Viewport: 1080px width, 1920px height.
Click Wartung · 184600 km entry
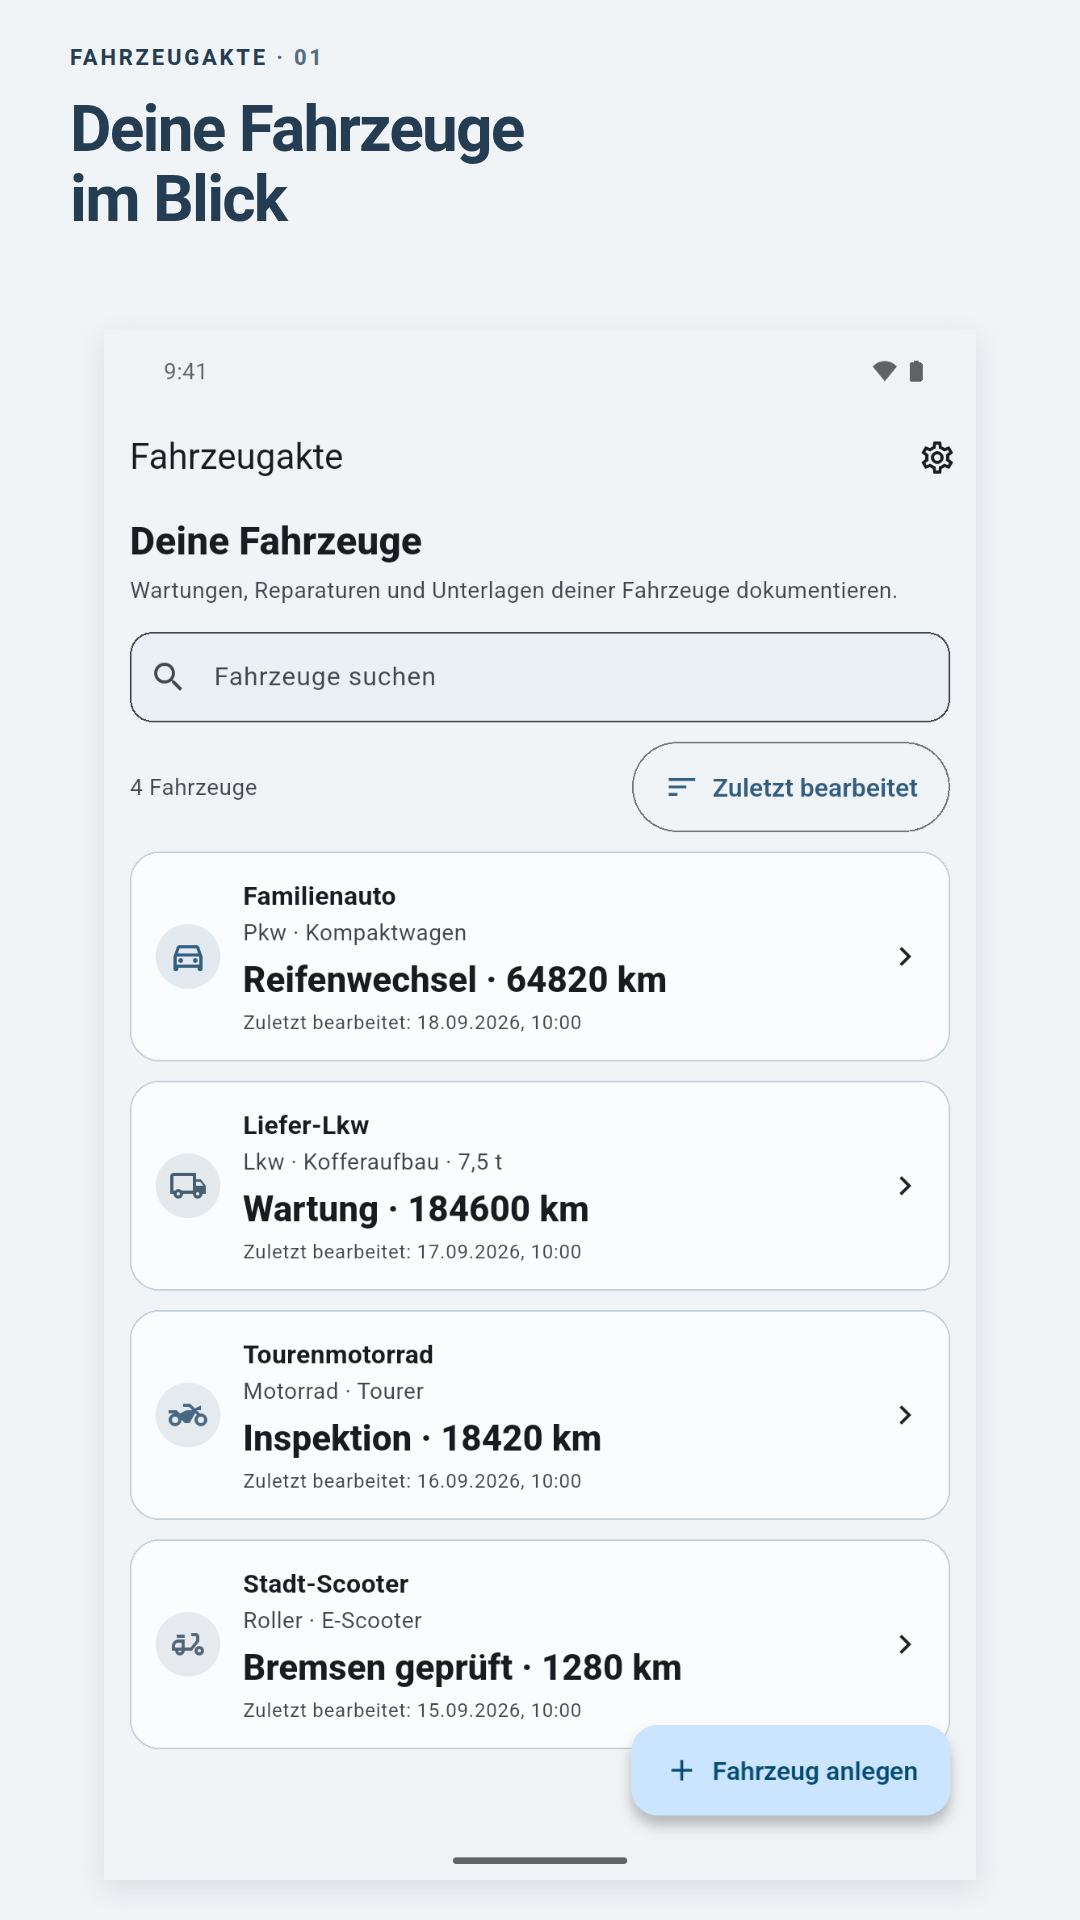(416, 1209)
